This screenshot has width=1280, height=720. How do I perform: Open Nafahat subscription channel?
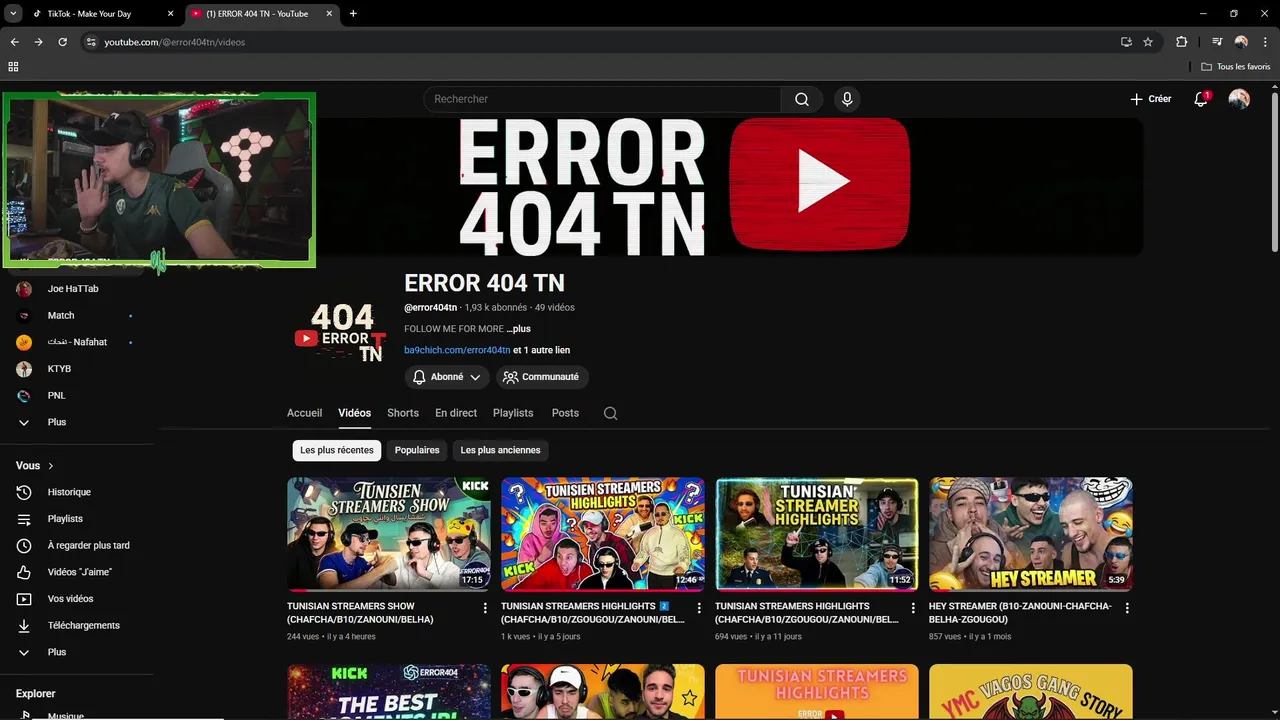pos(78,342)
